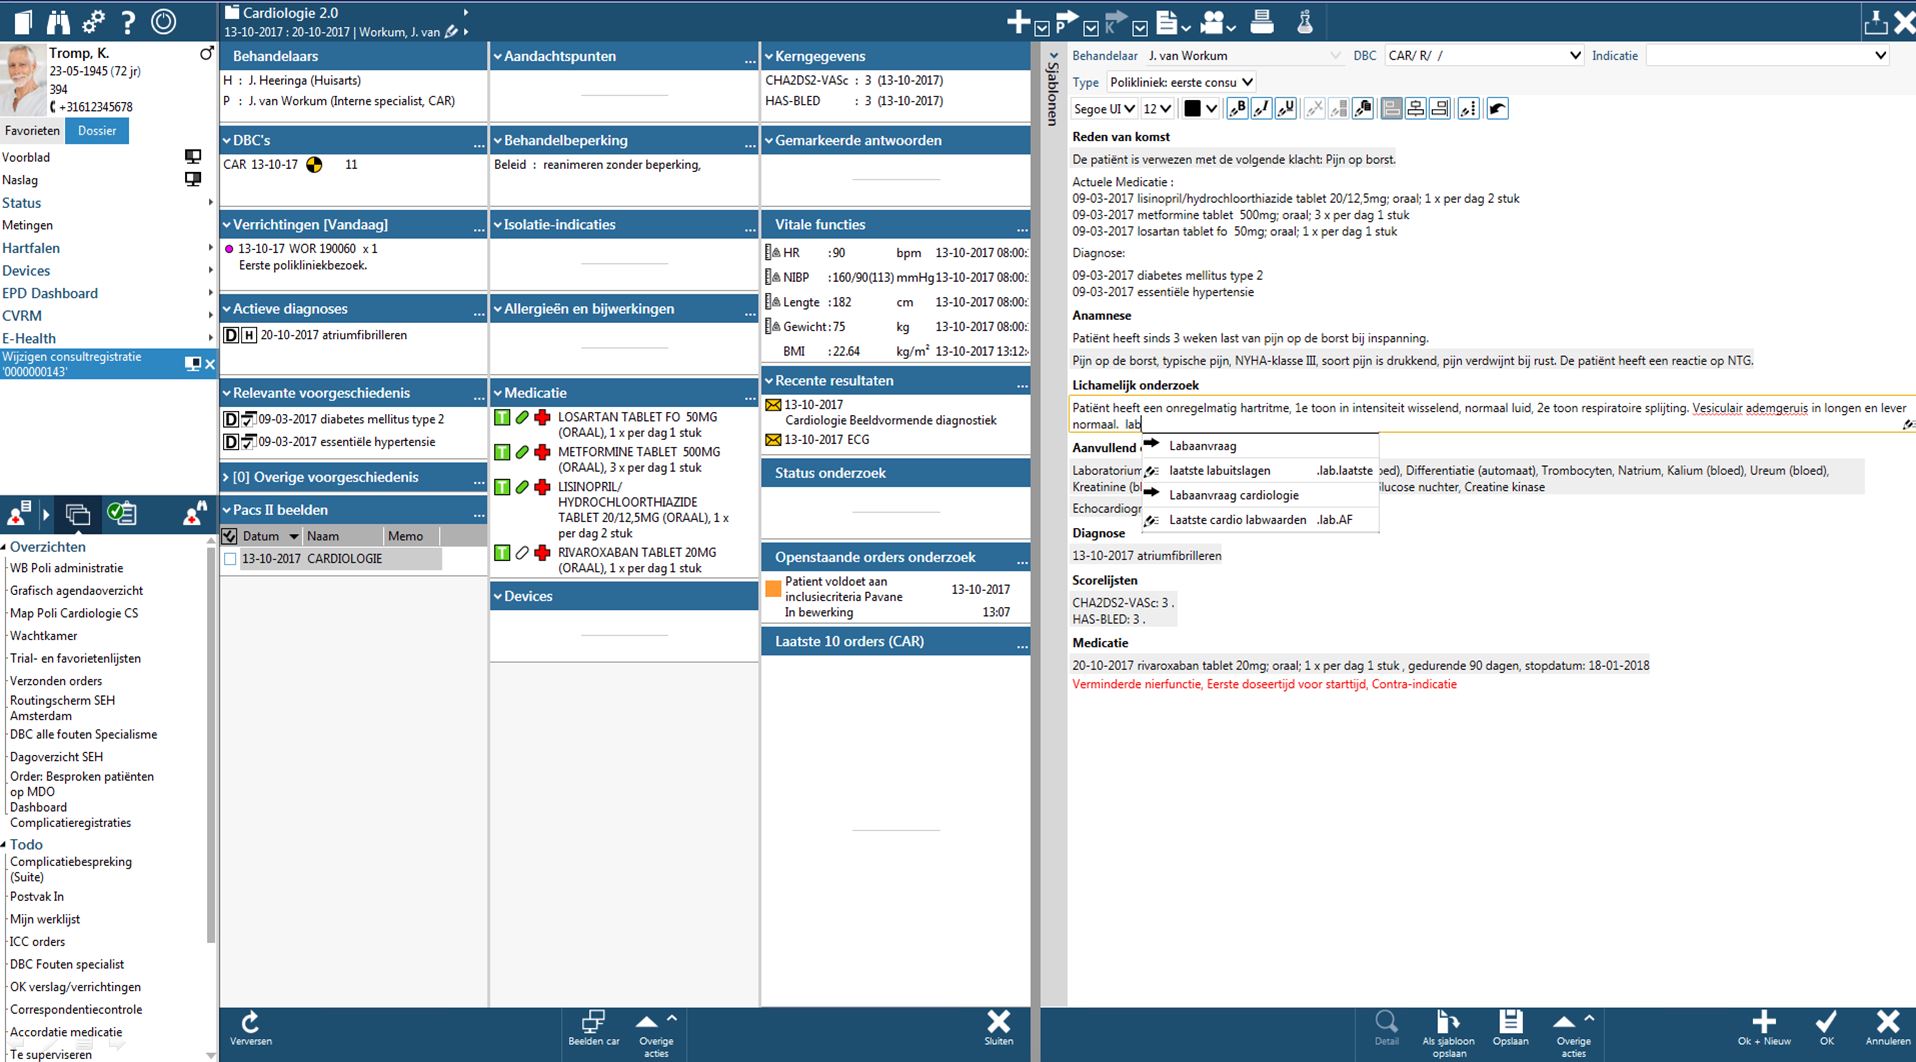Open the text color dropdown arrow
1916x1062 pixels.
[1211, 109]
